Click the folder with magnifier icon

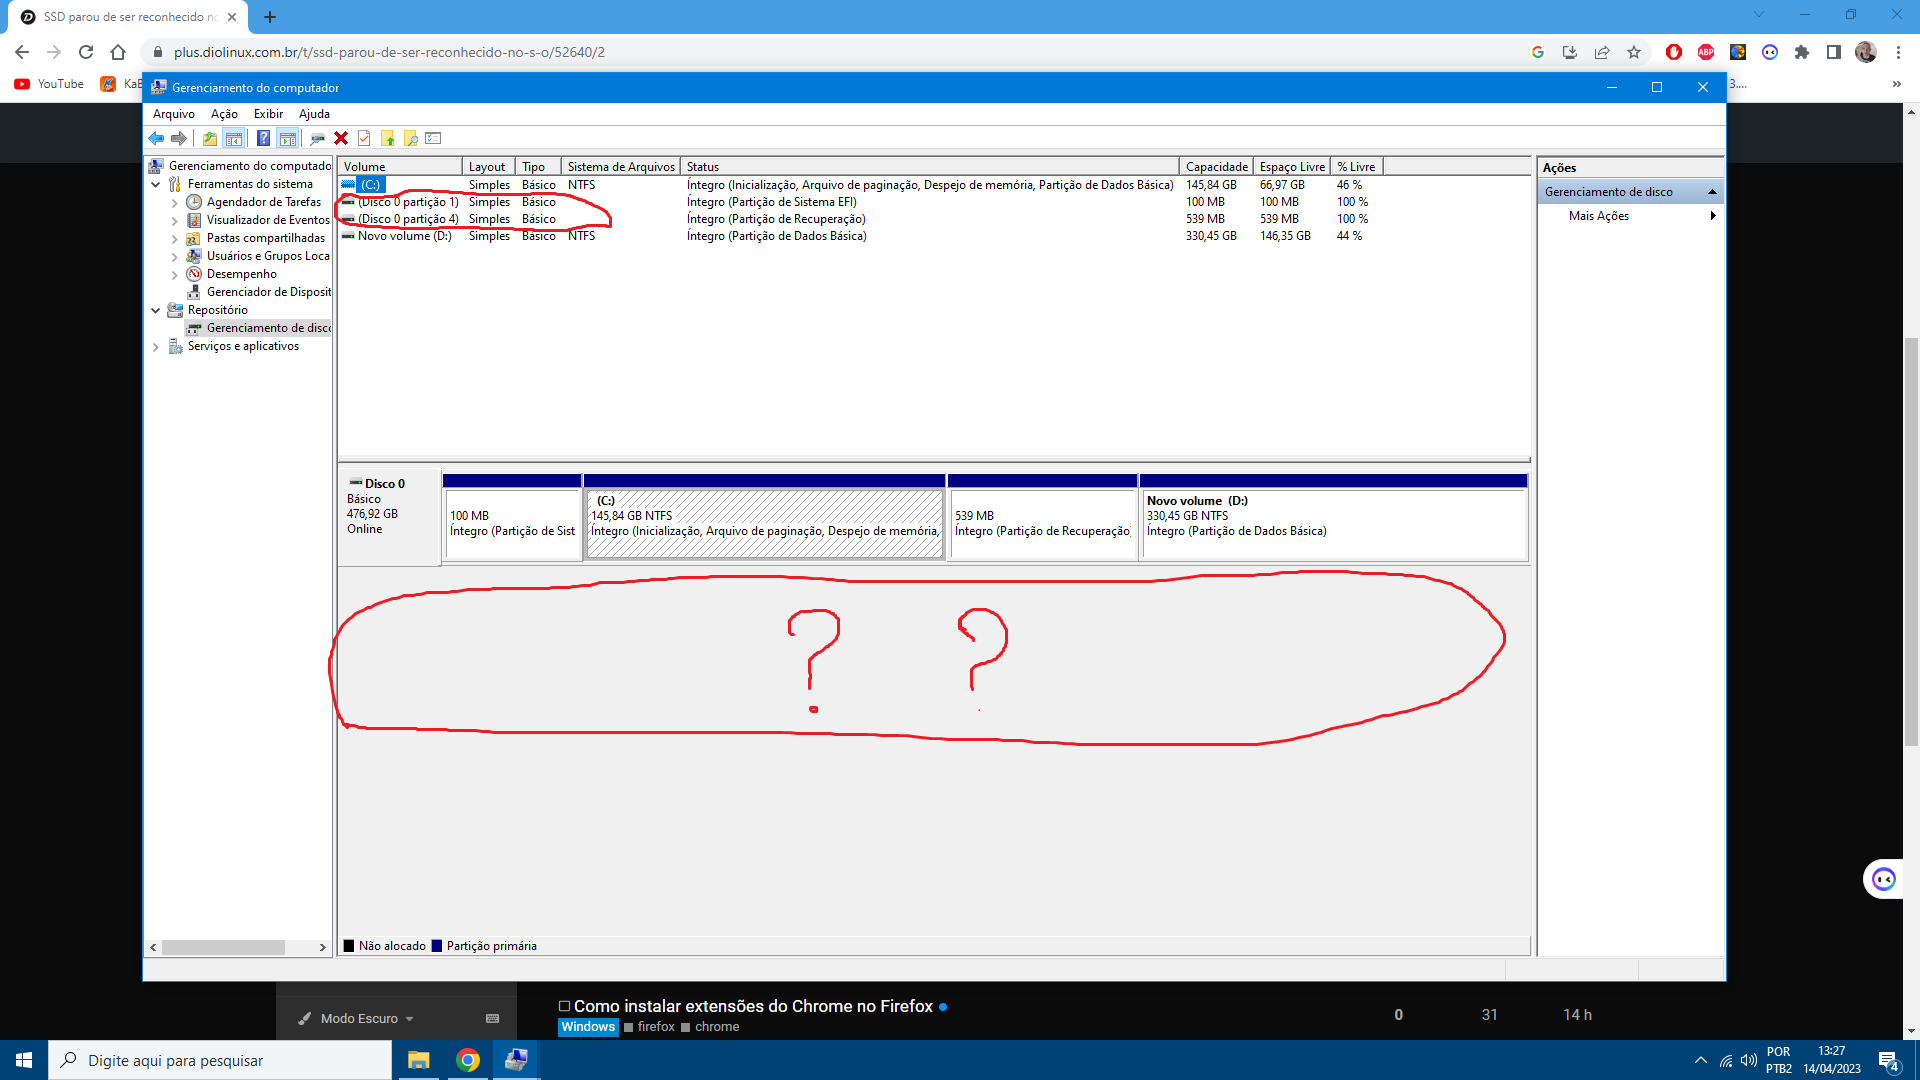(x=410, y=138)
